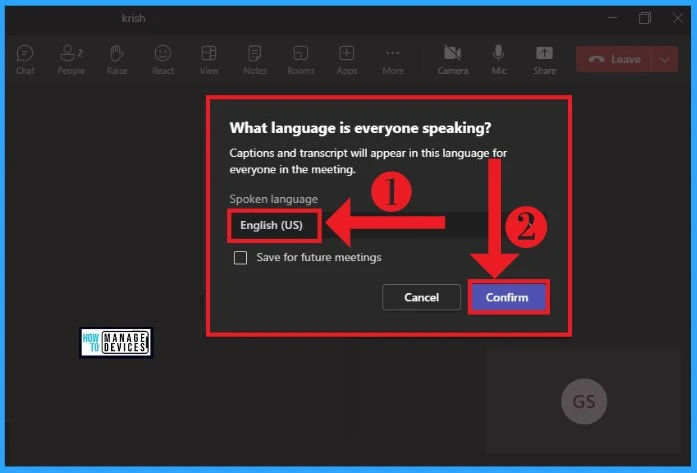Open breakout Rooms
This screenshot has width=697, height=473.
point(301,60)
